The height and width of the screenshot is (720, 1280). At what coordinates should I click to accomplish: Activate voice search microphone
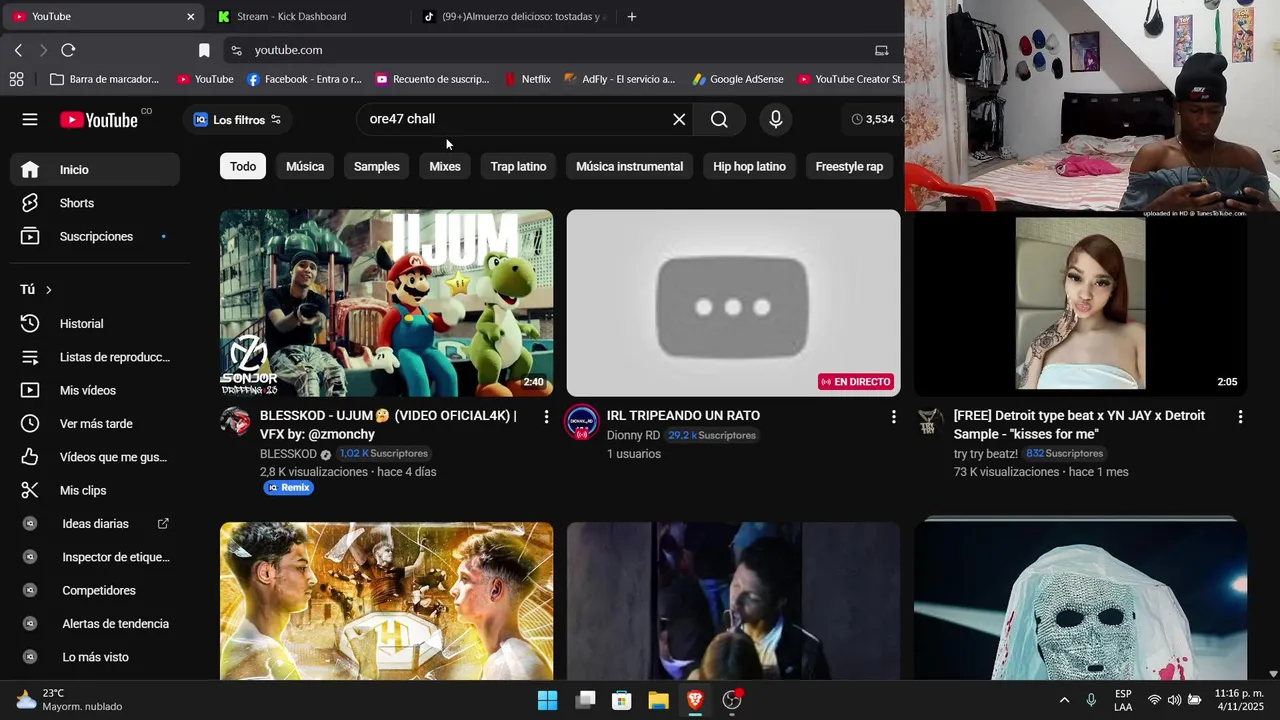(x=775, y=119)
